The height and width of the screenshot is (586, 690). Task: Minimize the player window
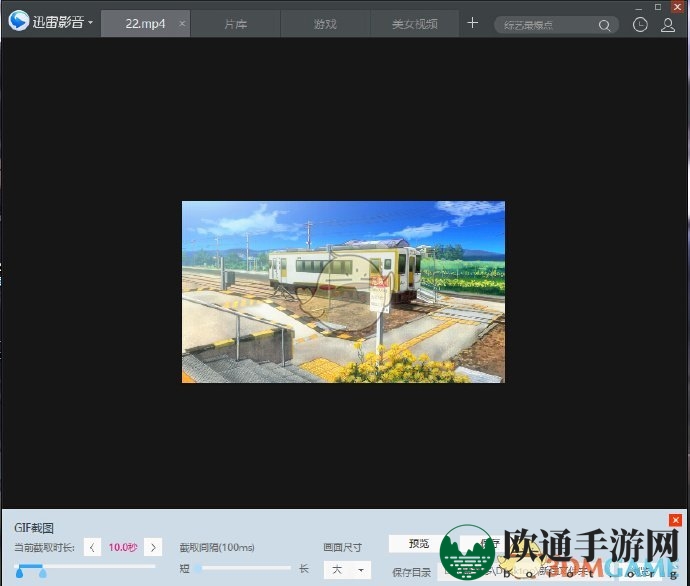coord(639,7)
